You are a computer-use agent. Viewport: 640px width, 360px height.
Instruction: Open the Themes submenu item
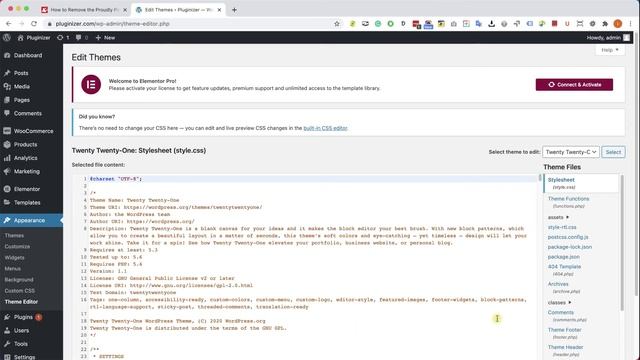click(x=14, y=236)
